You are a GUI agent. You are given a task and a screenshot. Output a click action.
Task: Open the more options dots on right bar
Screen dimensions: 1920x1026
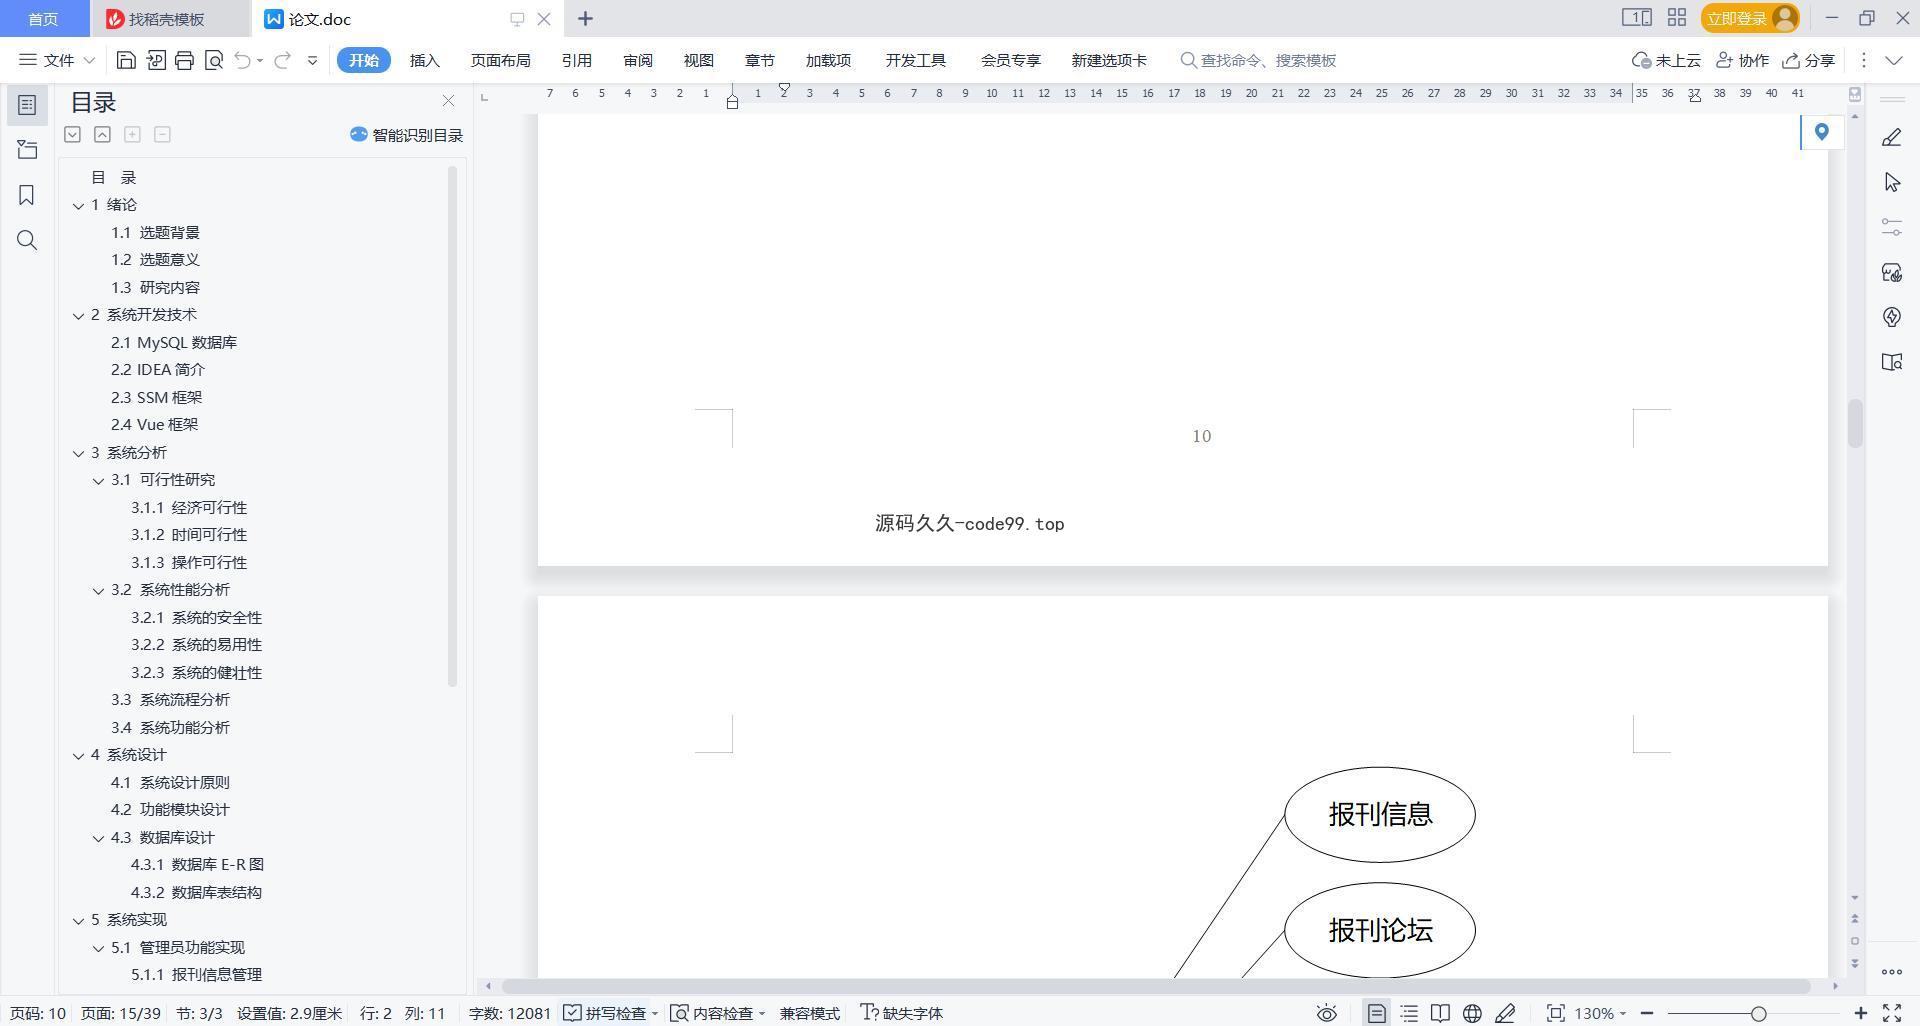point(1891,972)
